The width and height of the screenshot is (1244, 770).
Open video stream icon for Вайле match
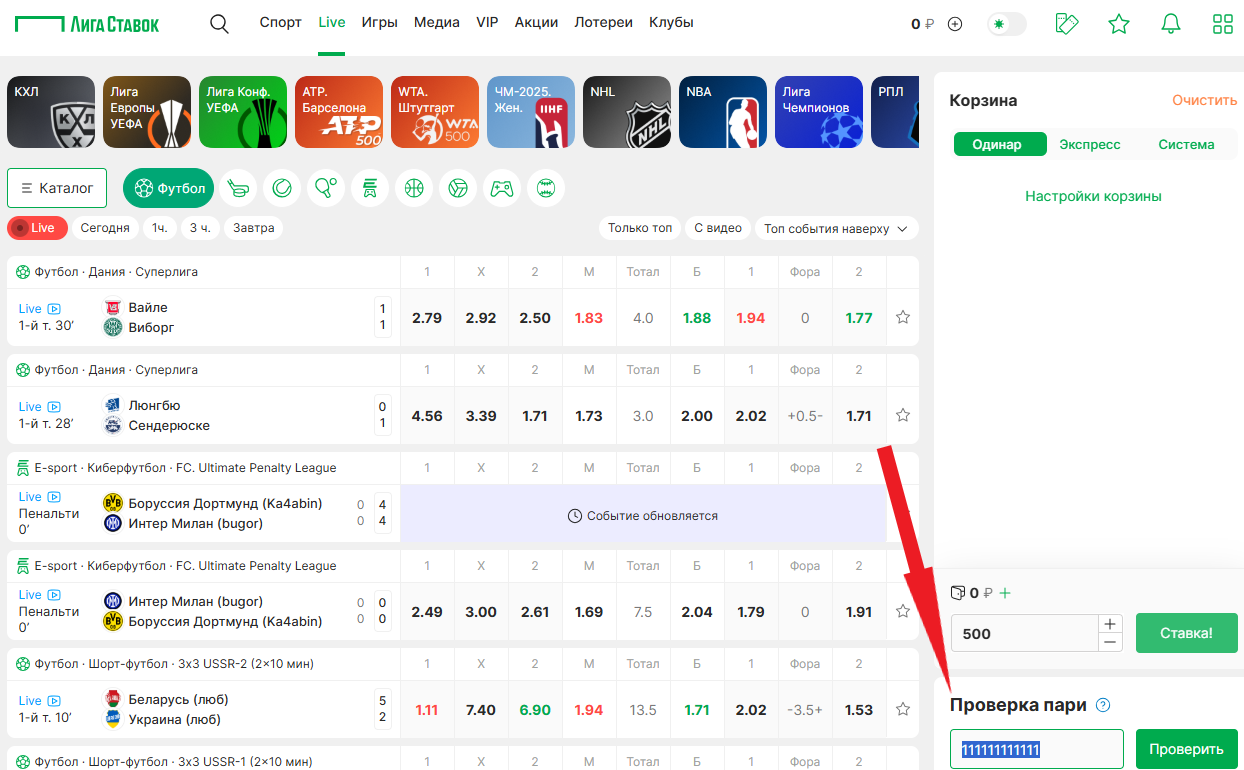(54, 309)
